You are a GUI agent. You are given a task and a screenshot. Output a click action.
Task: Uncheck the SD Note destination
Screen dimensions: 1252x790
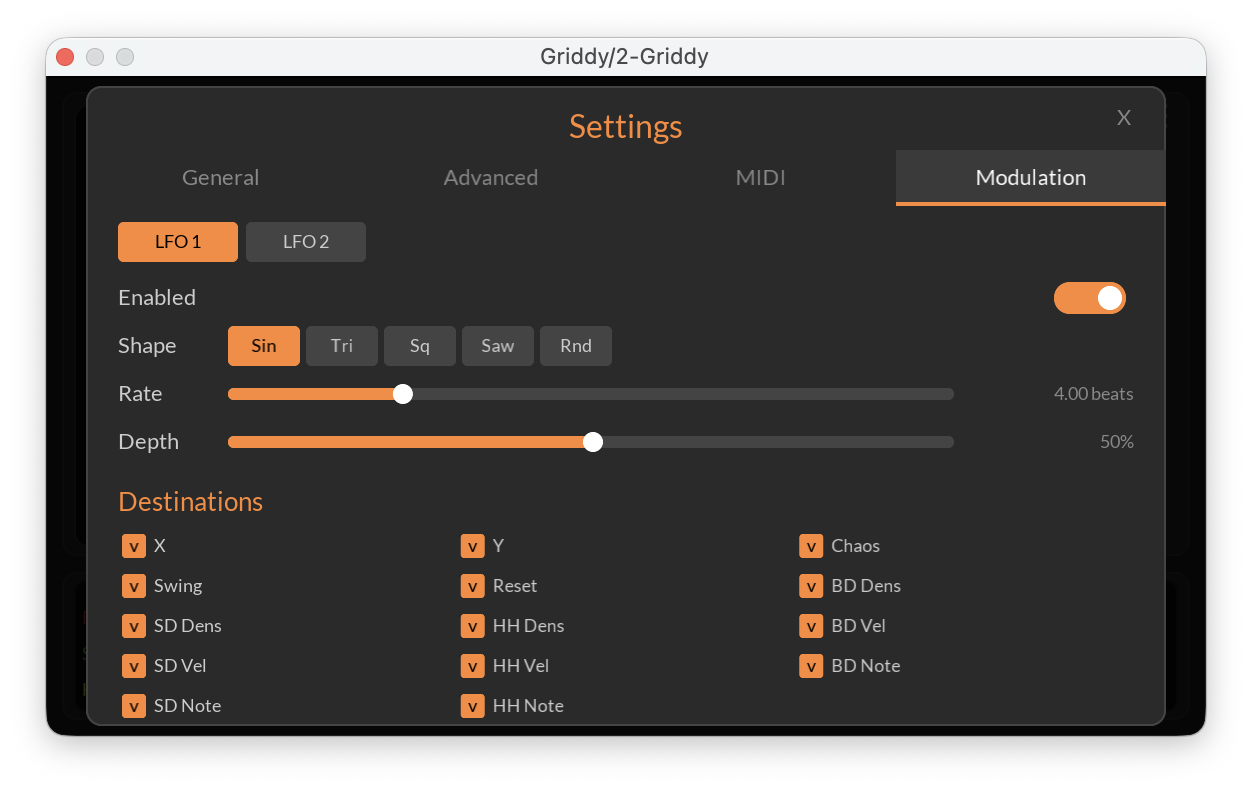[x=133, y=706]
